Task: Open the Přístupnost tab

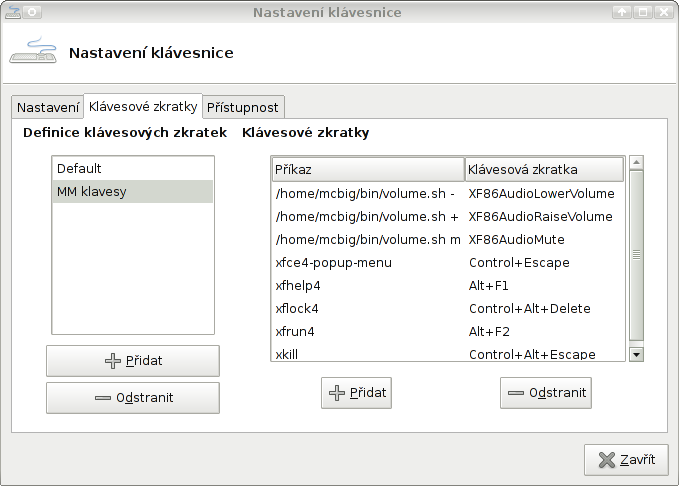Action: pos(243,107)
